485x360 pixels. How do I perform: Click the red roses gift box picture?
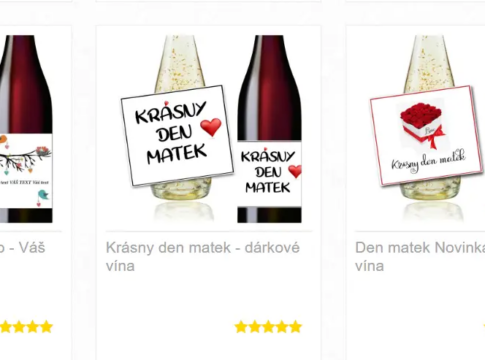pos(422,126)
